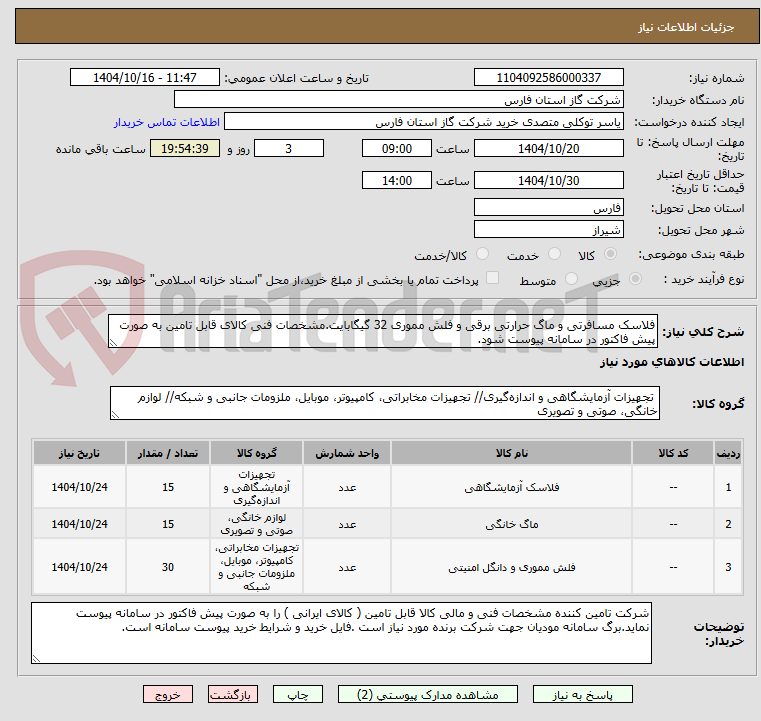Click need date 1404/10/24 in row 1

tap(80, 487)
